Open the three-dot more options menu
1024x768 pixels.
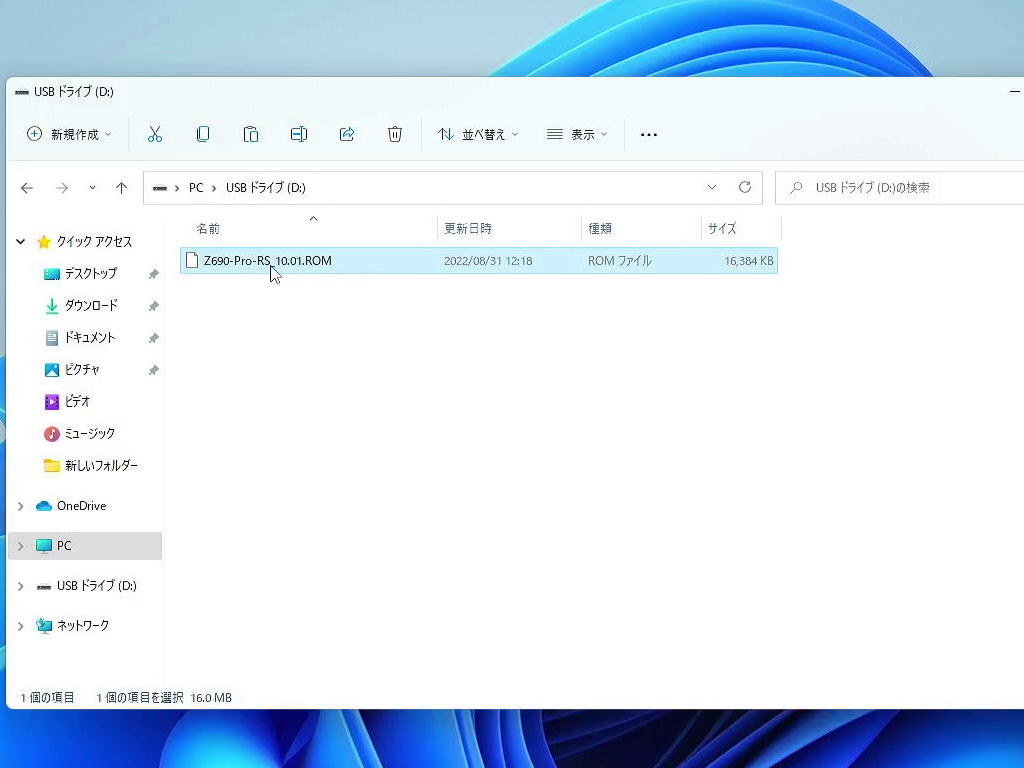pos(648,135)
